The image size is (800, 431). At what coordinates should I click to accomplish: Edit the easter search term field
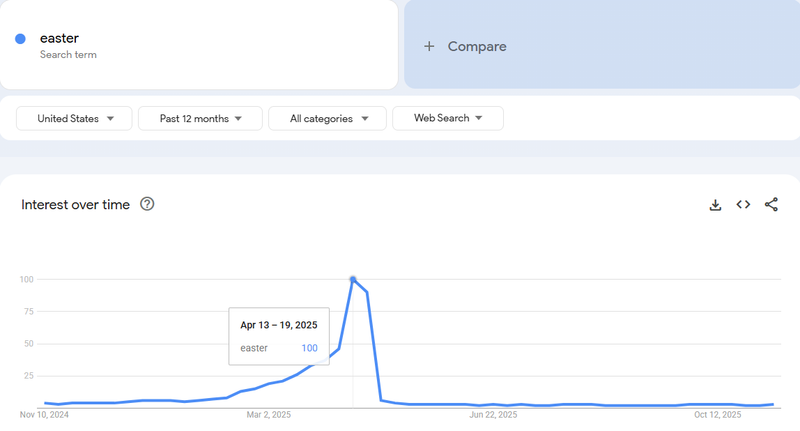tap(199, 44)
